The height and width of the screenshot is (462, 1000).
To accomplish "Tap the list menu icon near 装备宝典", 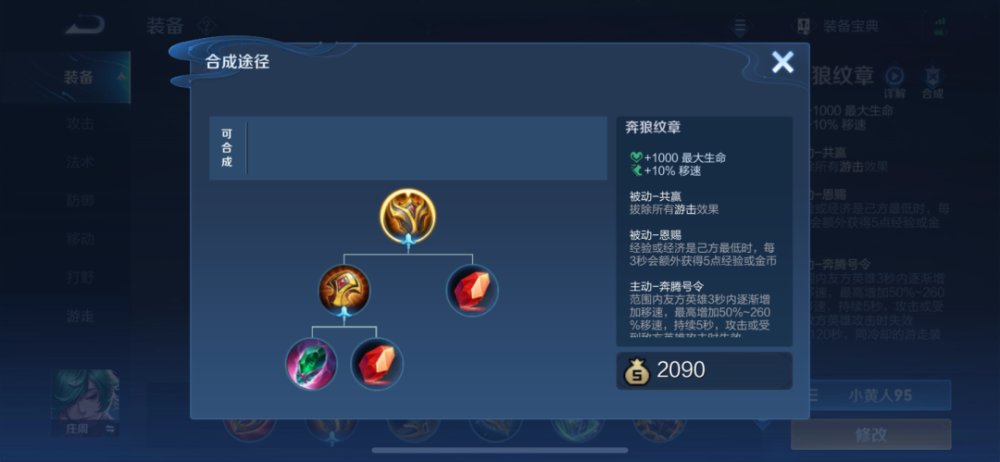I will [x=739, y=27].
